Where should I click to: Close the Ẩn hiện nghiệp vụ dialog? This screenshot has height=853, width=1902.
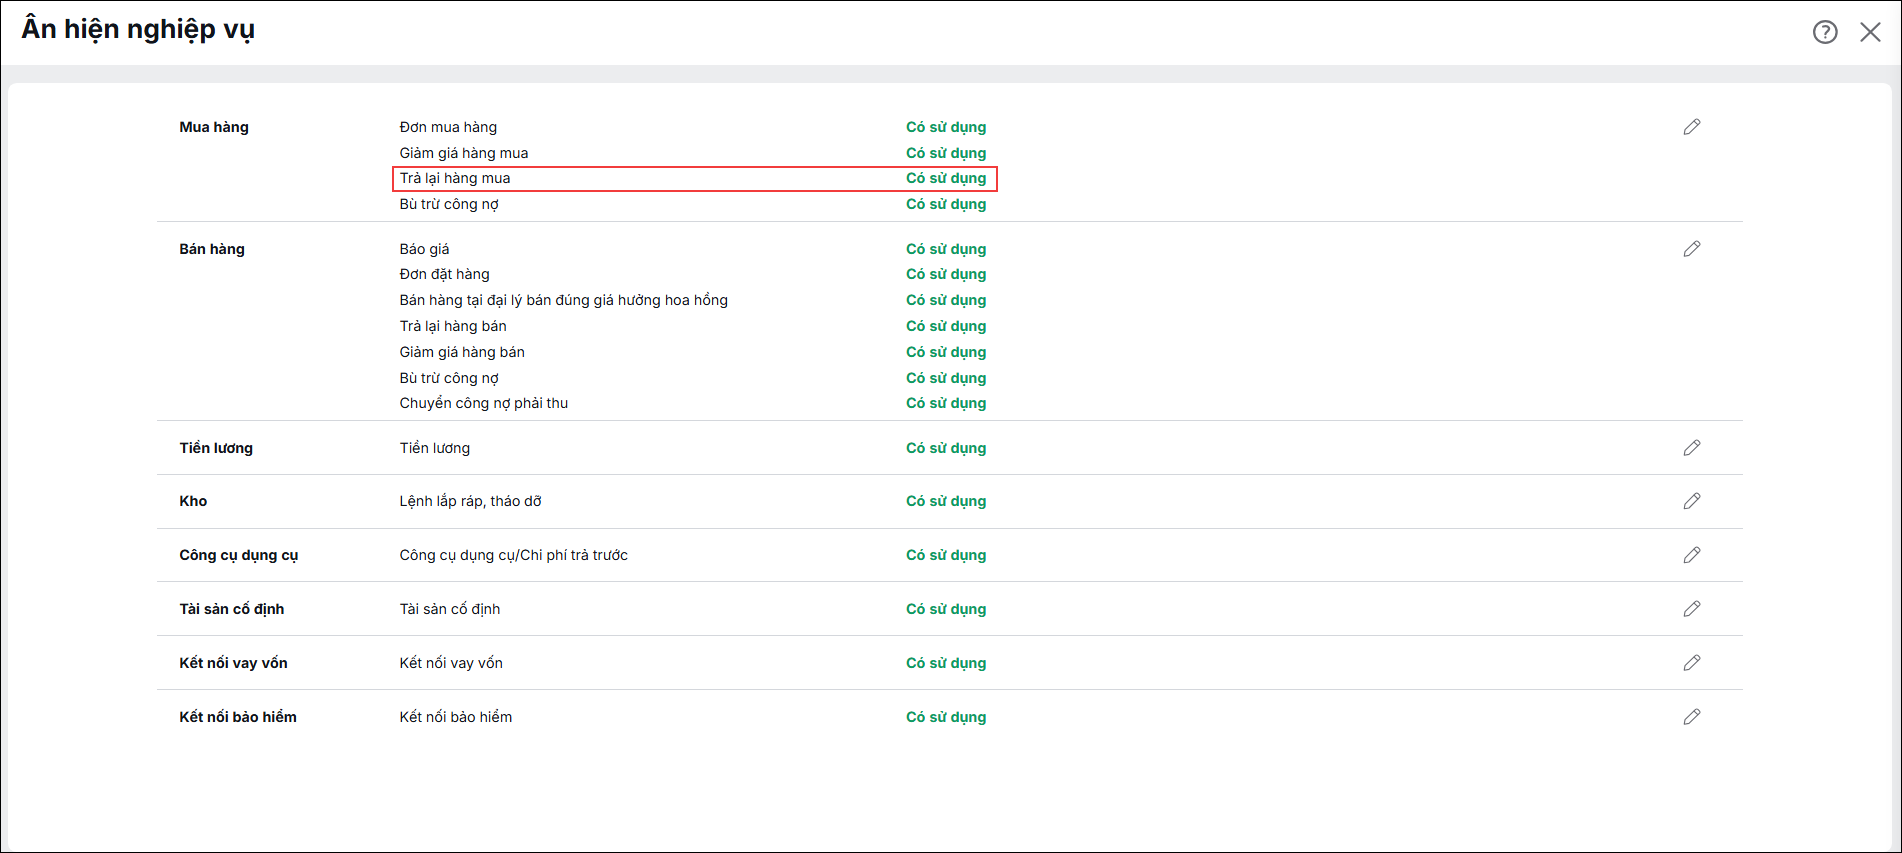click(1870, 32)
